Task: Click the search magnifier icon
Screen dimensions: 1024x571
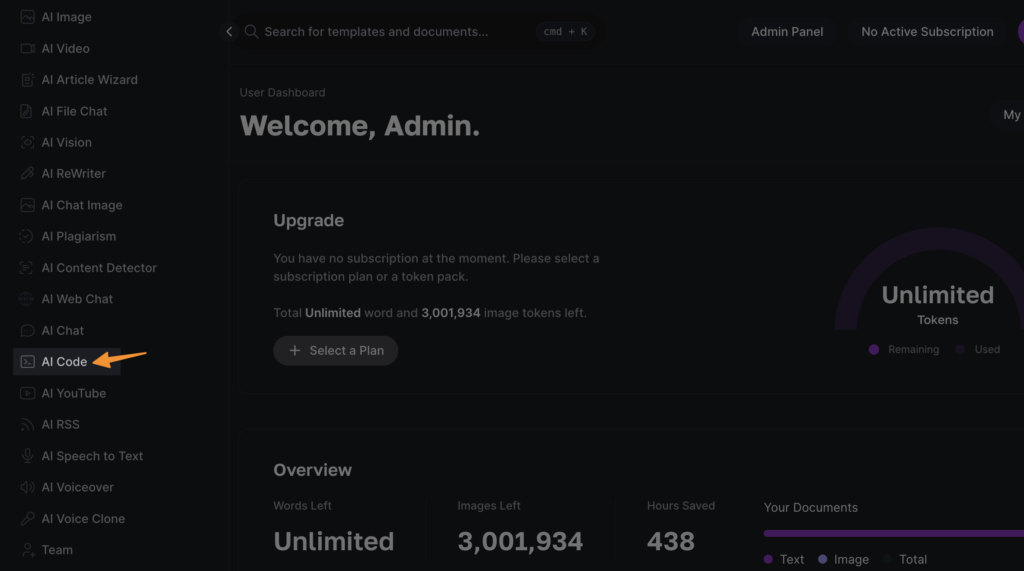Action: tap(251, 32)
